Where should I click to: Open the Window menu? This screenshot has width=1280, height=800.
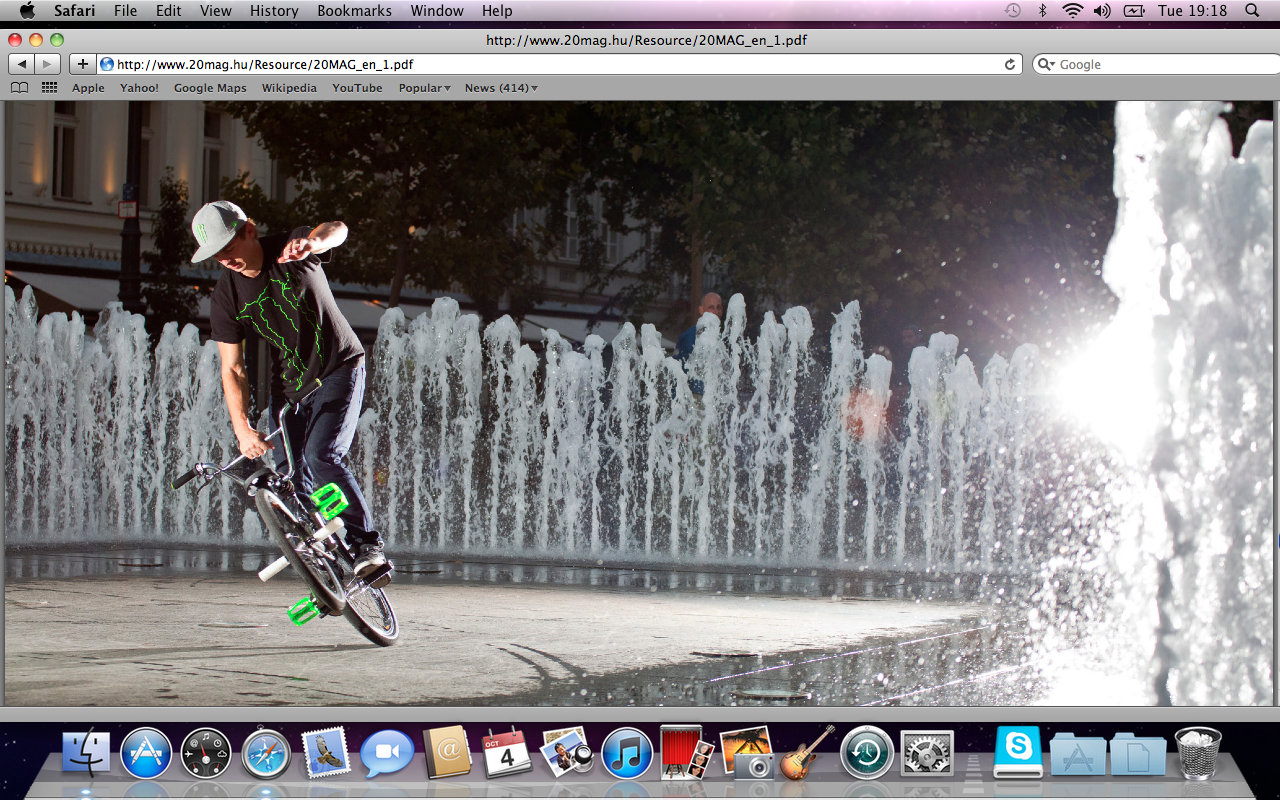pyautogui.click(x=437, y=10)
